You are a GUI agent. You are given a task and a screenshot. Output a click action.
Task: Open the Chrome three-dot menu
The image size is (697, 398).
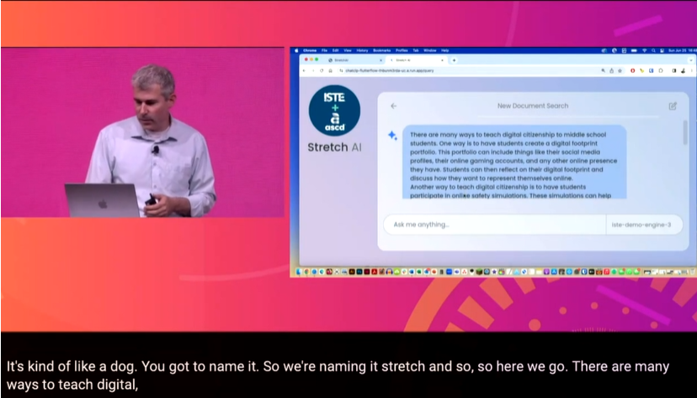(691, 71)
